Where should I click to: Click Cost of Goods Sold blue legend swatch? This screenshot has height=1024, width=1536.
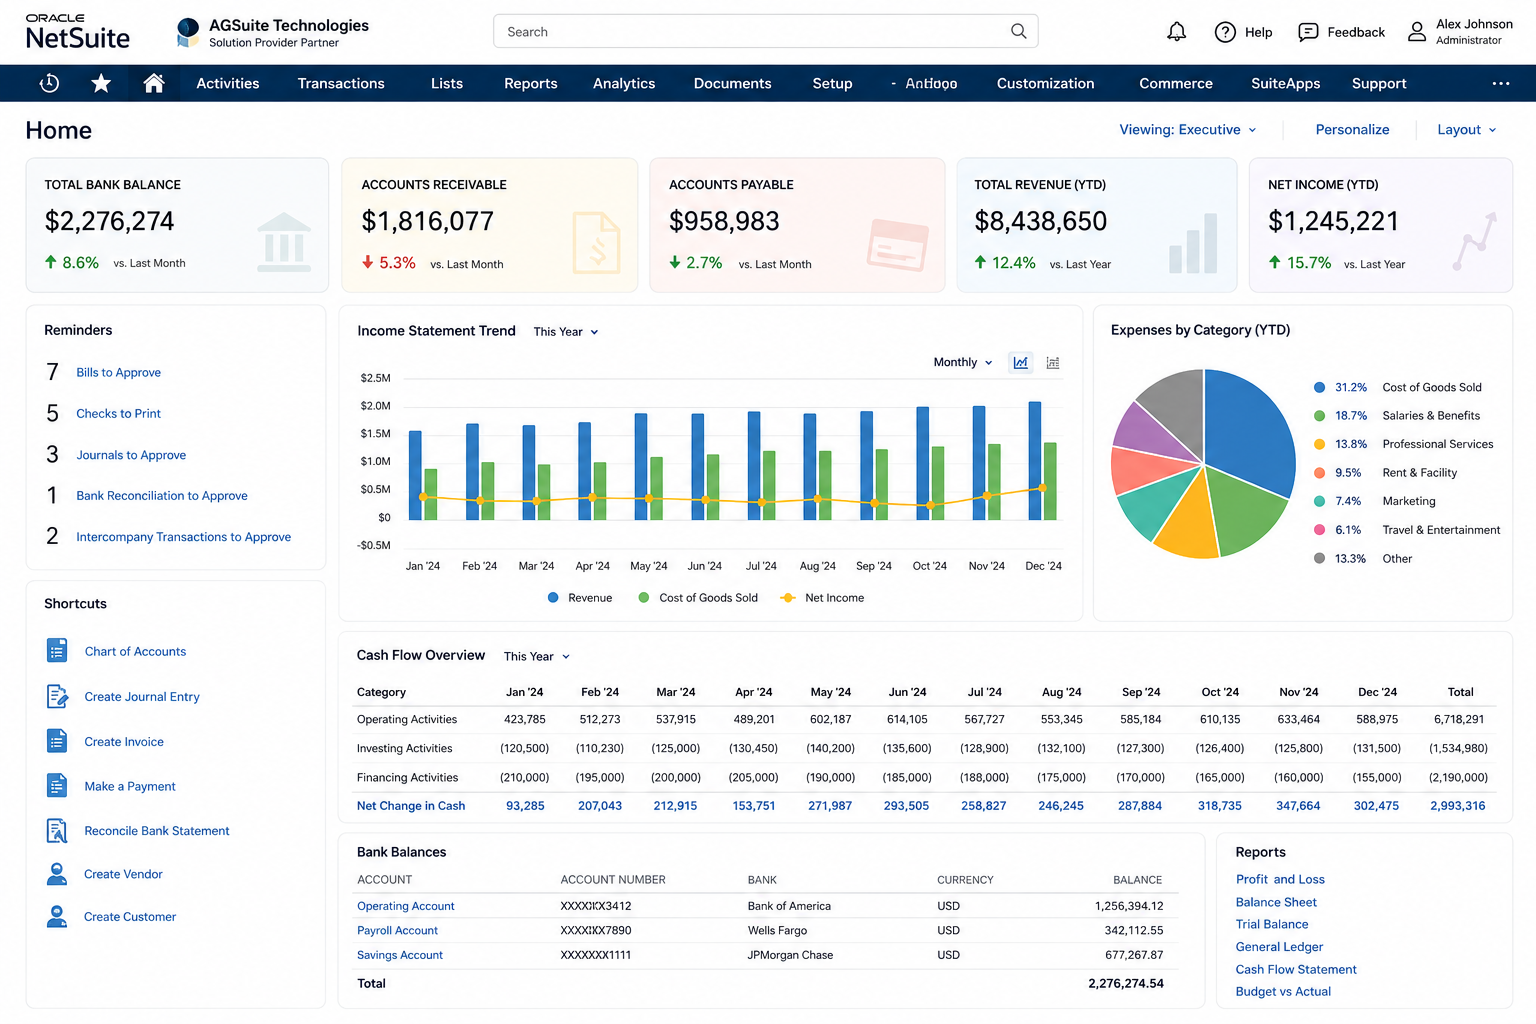[1319, 387]
